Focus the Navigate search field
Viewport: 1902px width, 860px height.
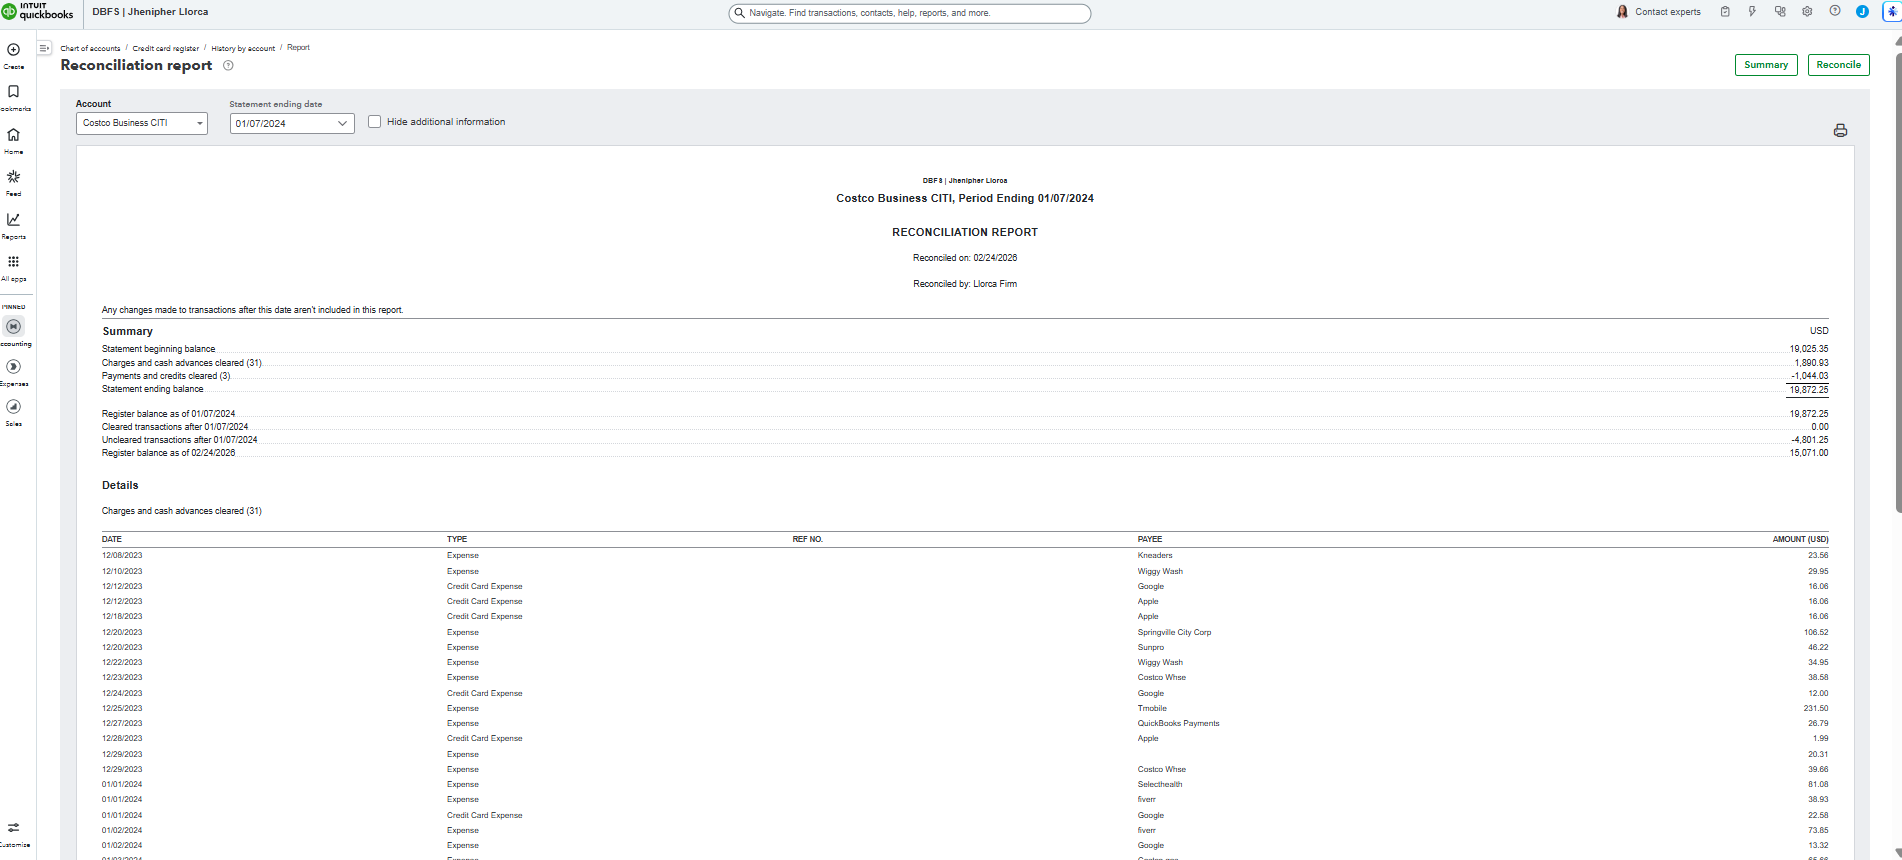[x=910, y=13]
